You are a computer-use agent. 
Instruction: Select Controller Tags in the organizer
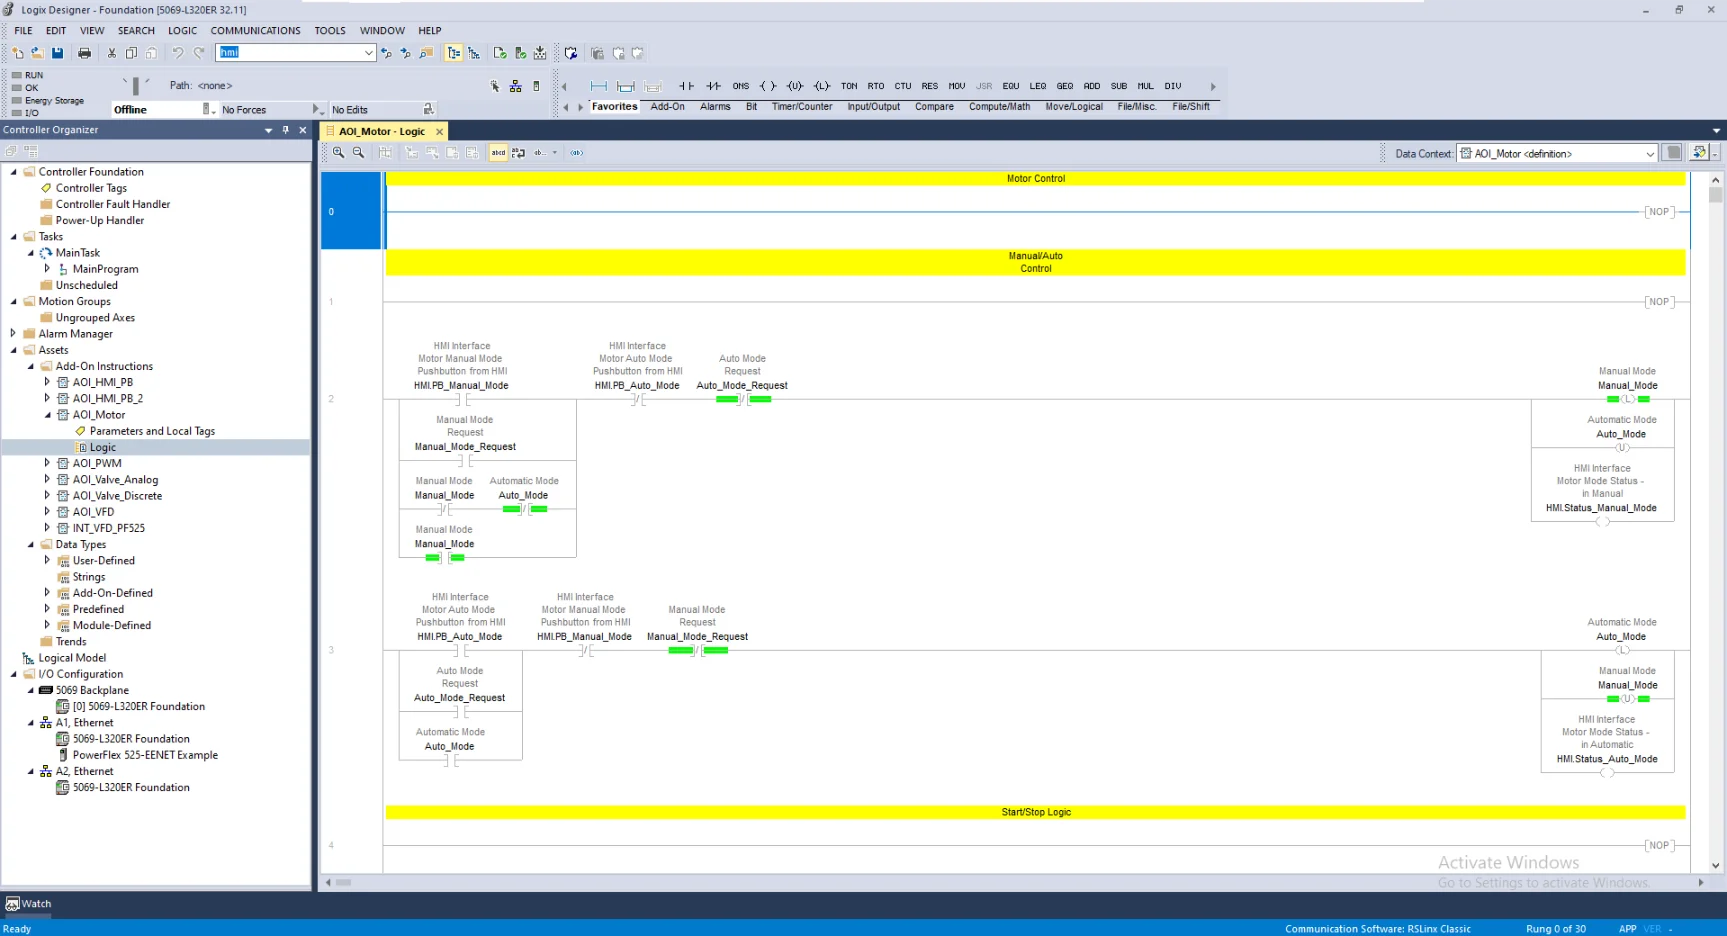pyautogui.click(x=91, y=188)
